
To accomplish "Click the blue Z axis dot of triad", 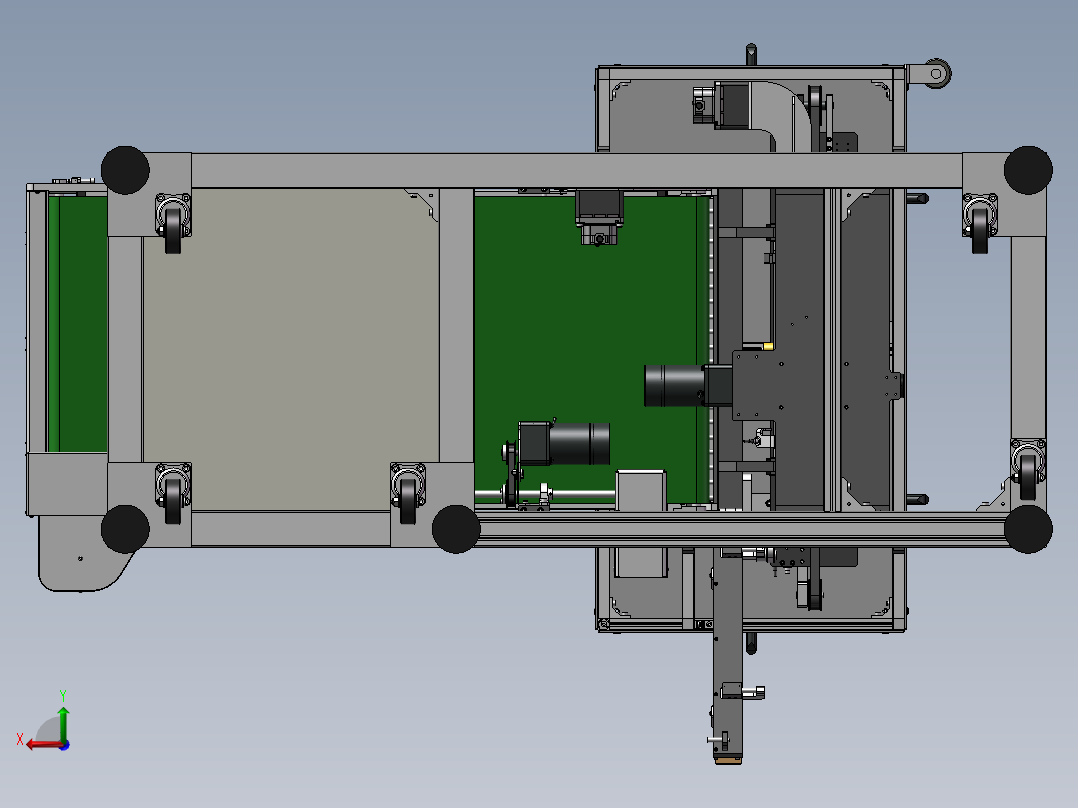I will [x=64, y=745].
